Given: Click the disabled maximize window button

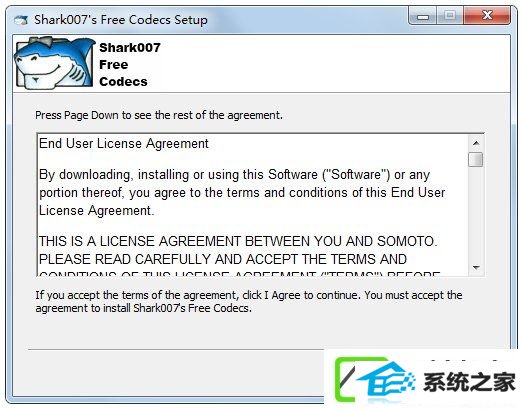Looking at the screenshot, I should coord(450,16).
